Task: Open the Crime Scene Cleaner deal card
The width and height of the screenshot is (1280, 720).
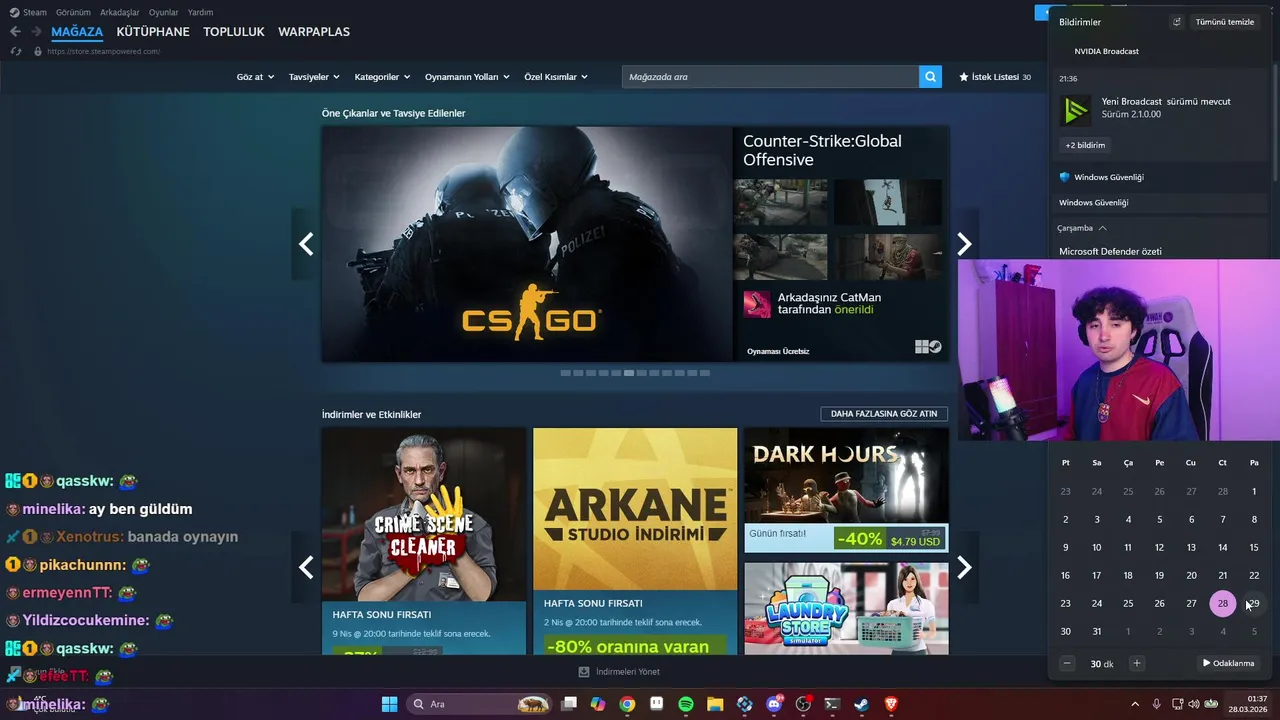Action: coord(424,542)
